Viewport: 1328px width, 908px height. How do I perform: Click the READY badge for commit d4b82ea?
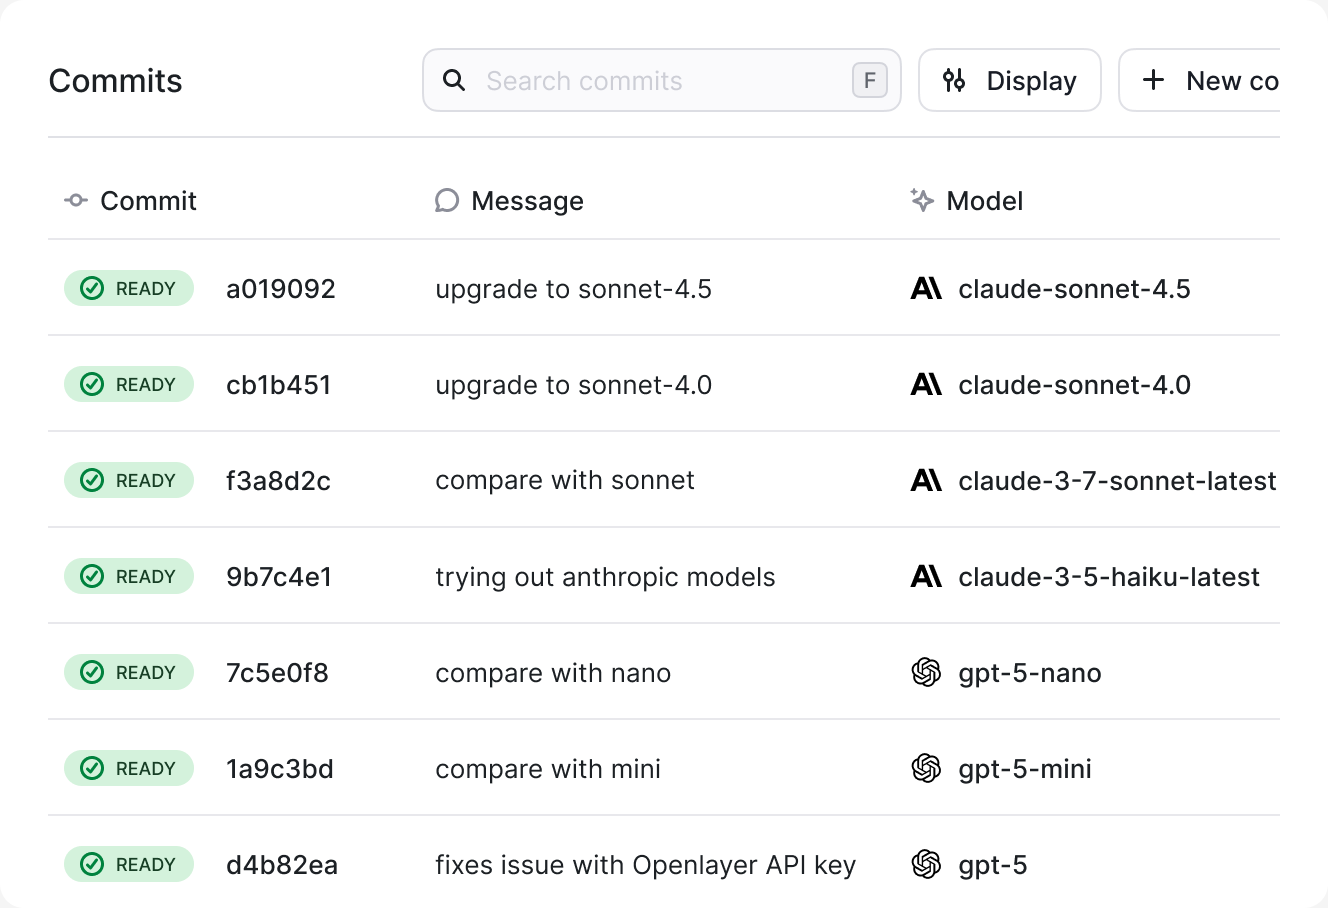(x=129, y=864)
